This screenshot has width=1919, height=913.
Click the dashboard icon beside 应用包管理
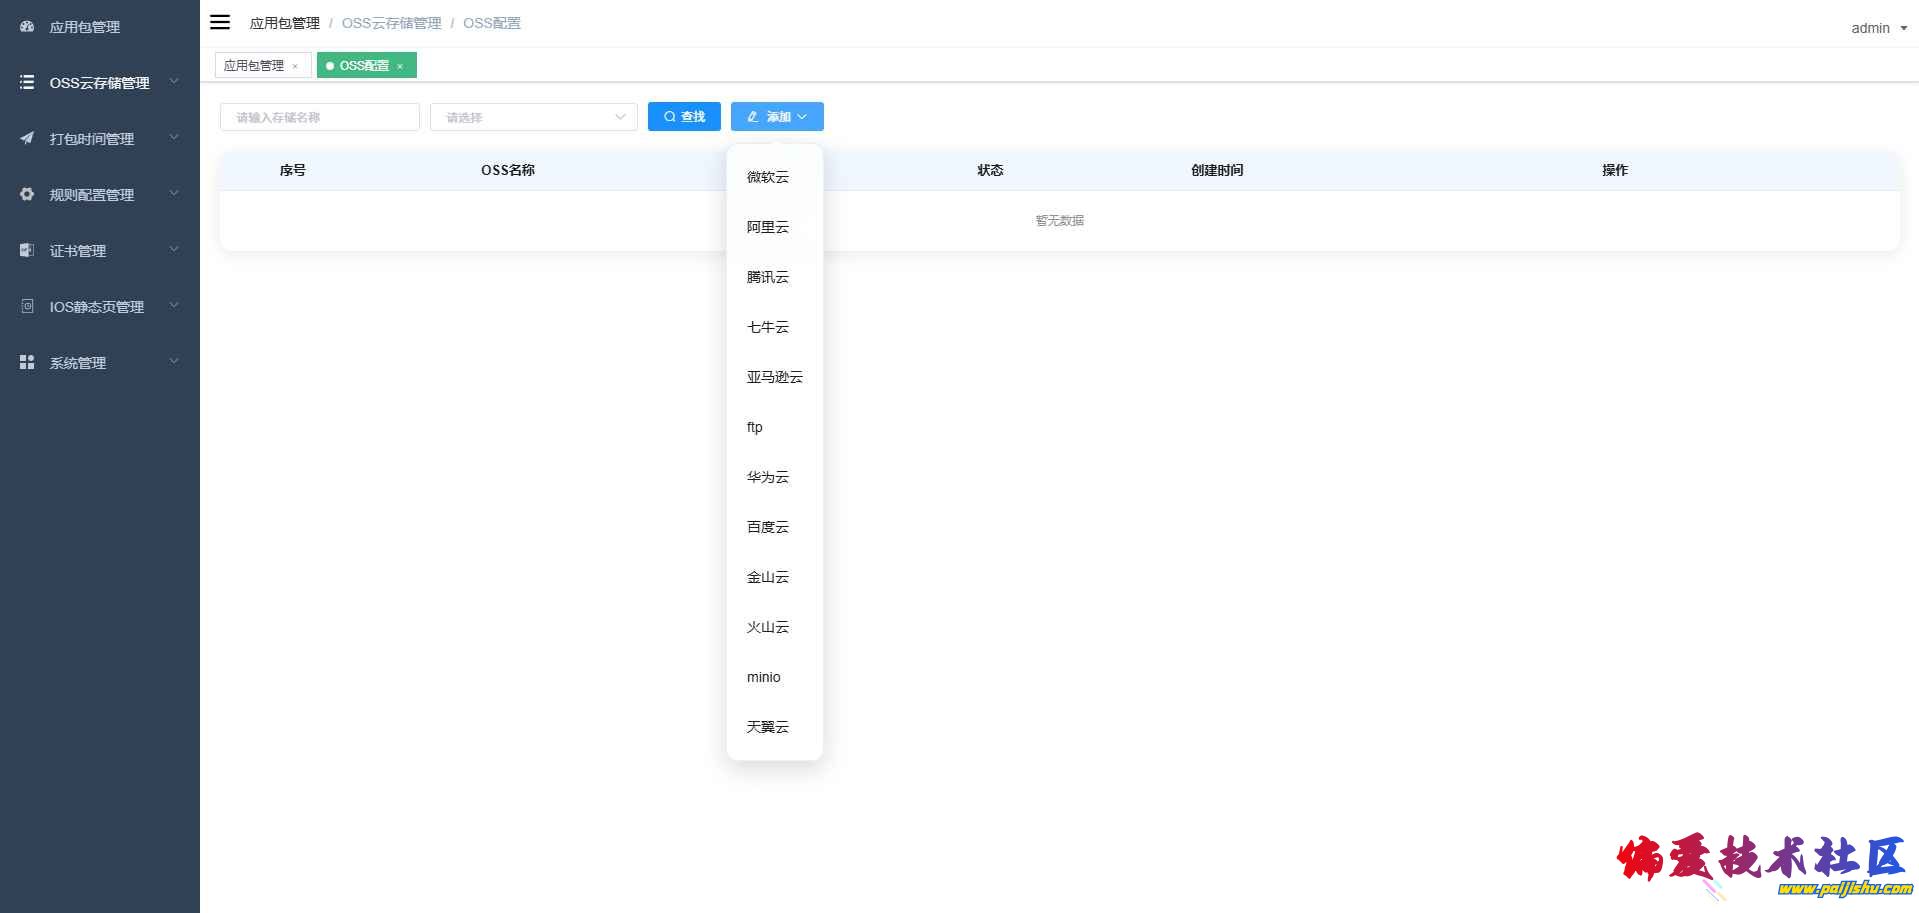(27, 27)
